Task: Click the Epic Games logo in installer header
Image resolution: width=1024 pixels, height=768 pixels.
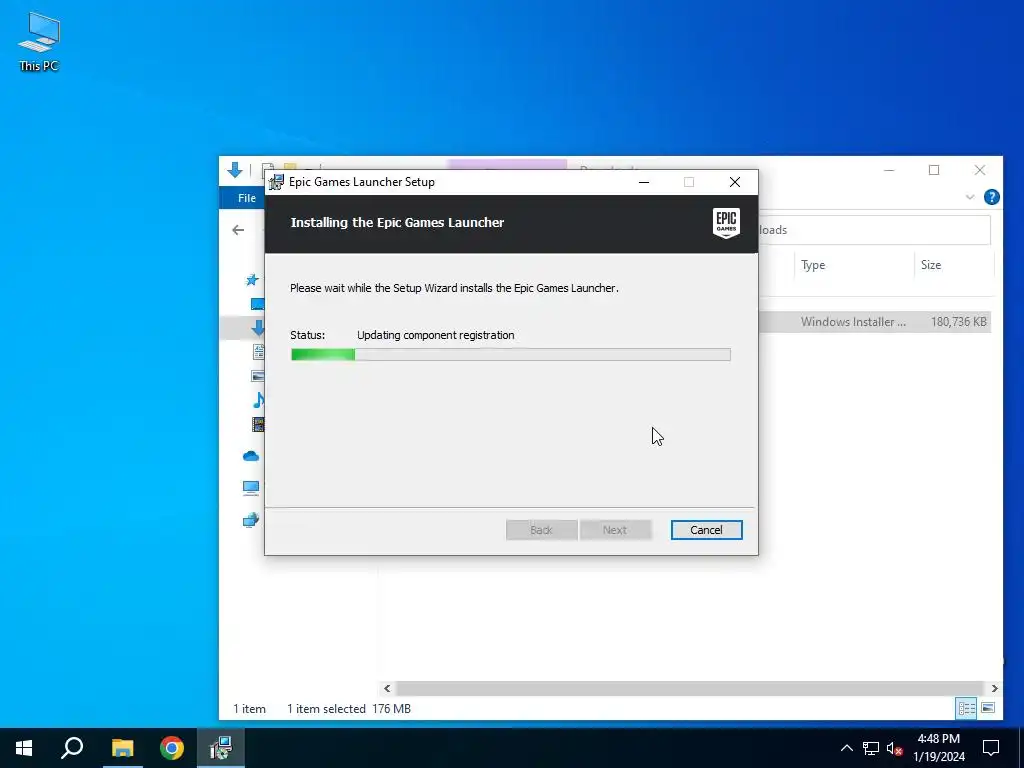Action: pyautogui.click(x=726, y=223)
